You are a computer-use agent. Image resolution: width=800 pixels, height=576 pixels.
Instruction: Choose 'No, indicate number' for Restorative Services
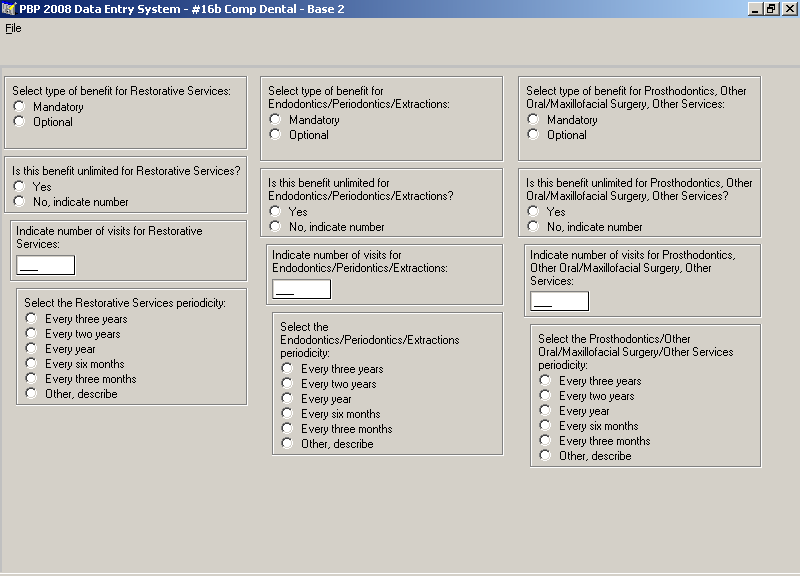coord(19,202)
